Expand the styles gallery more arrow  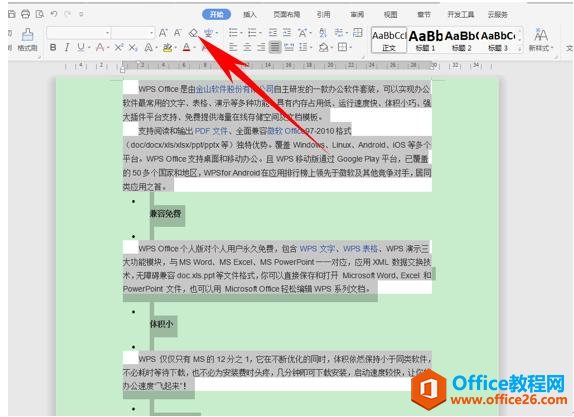coord(519,48)
